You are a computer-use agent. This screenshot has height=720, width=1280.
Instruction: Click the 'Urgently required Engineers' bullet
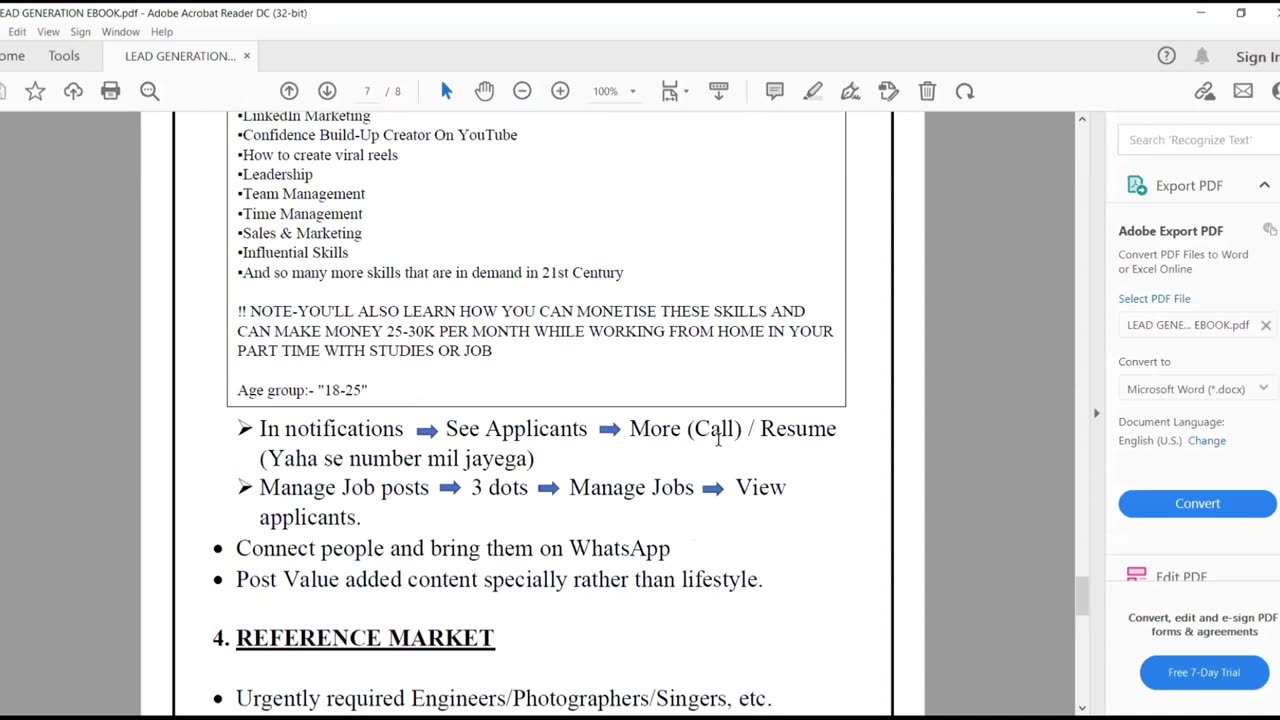[x=504, y=698]
